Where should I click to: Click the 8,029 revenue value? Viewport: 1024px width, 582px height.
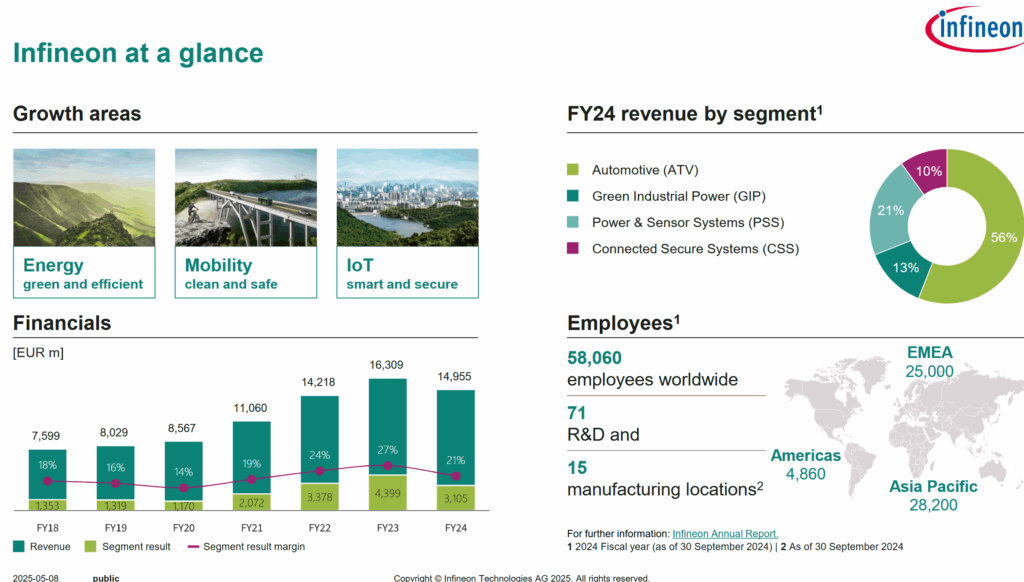coord(114,432)
